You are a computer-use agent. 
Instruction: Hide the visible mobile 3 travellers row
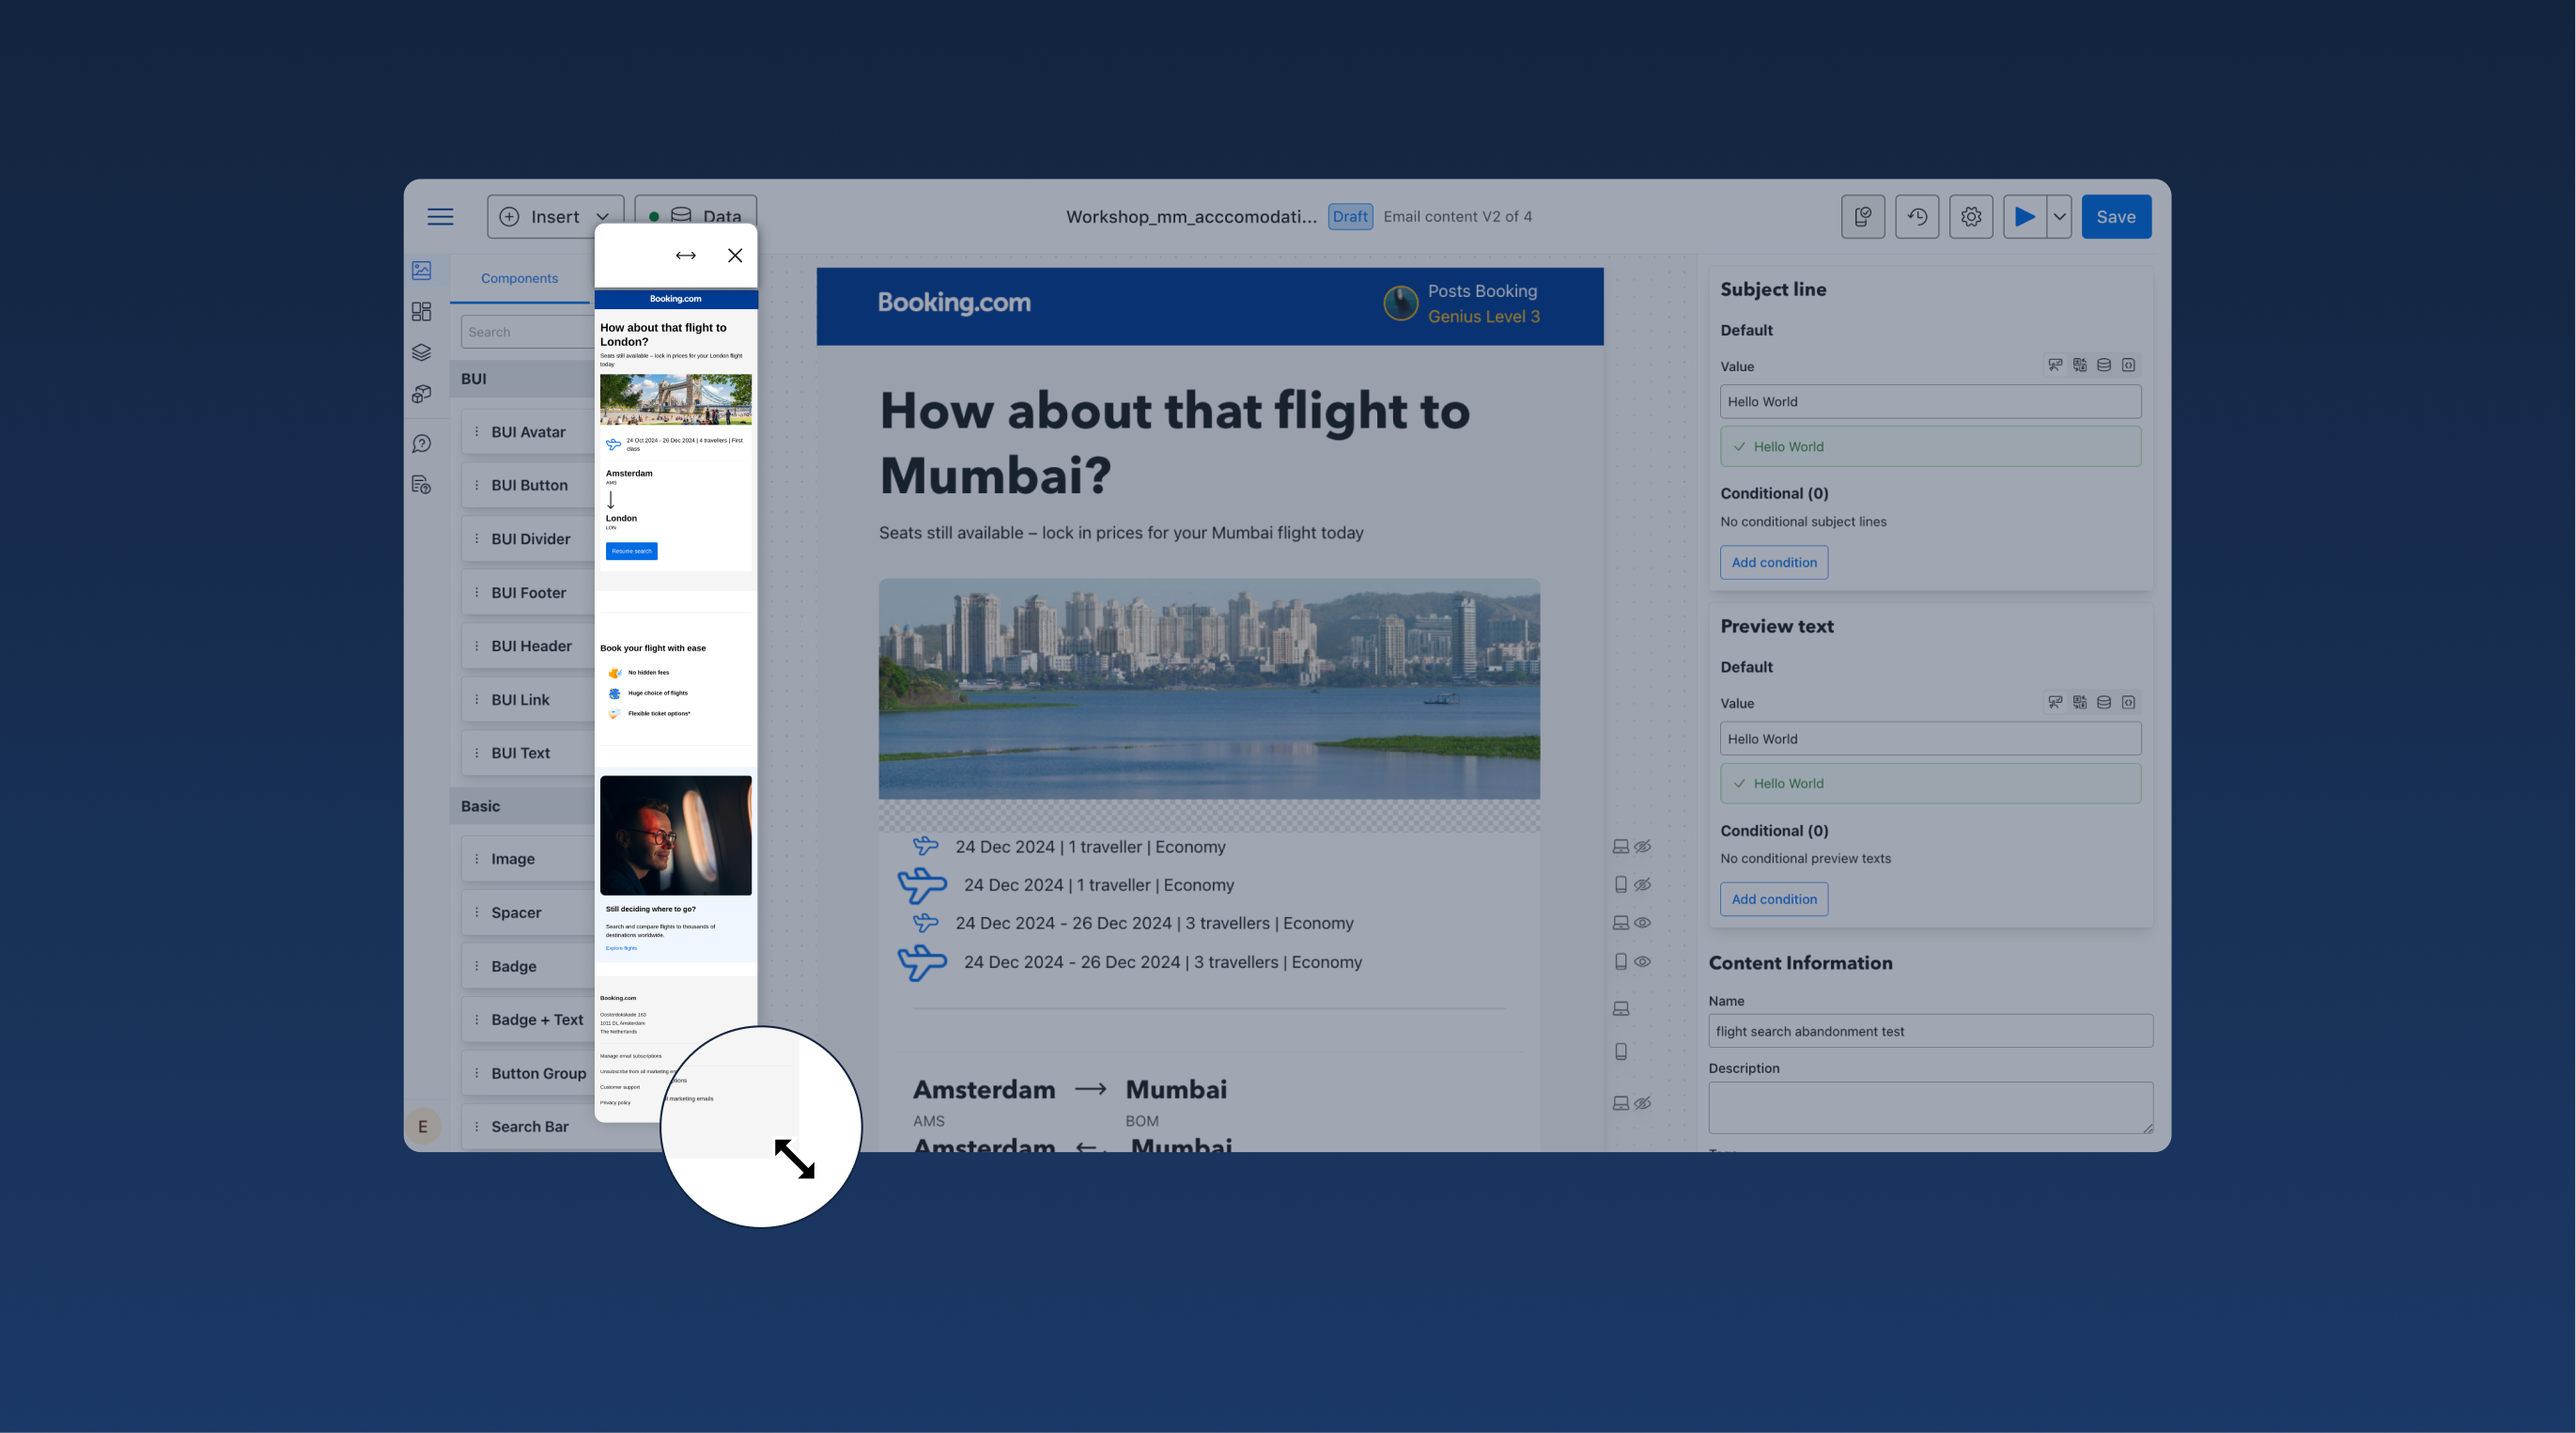point(1643,962)
